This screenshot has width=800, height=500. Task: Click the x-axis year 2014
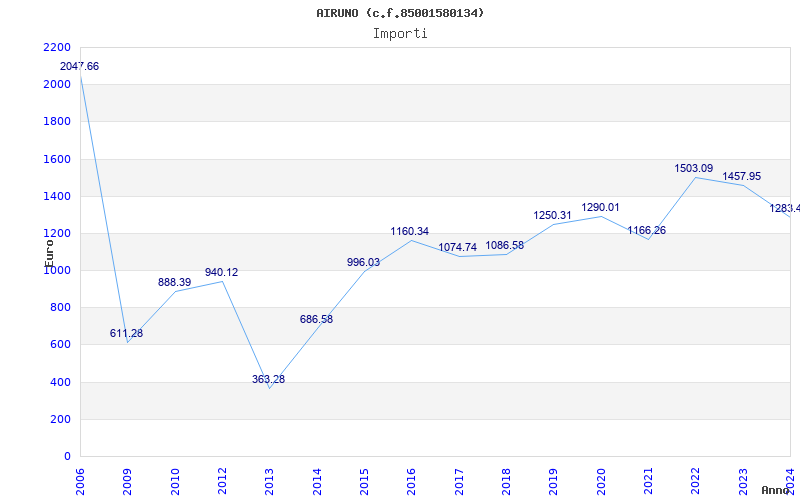click(317, 482)
